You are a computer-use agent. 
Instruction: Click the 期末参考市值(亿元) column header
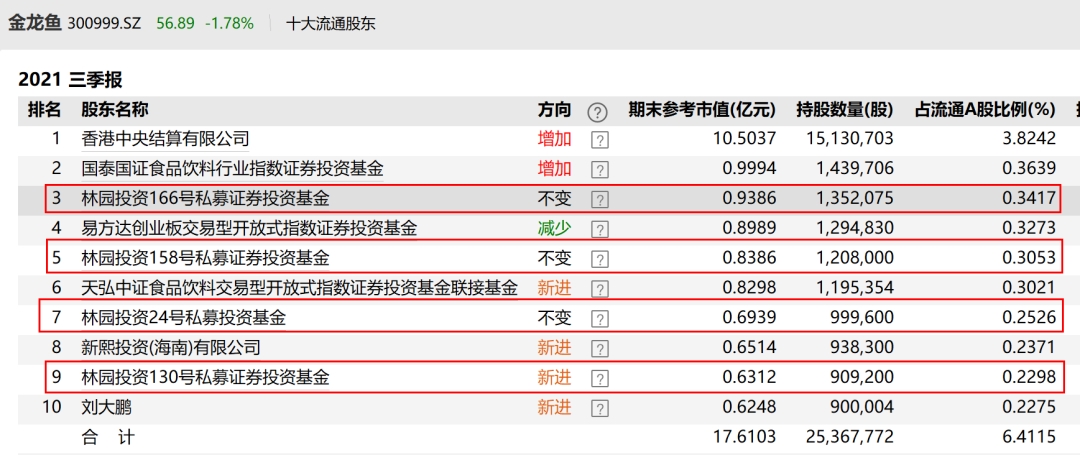(702, 109)
